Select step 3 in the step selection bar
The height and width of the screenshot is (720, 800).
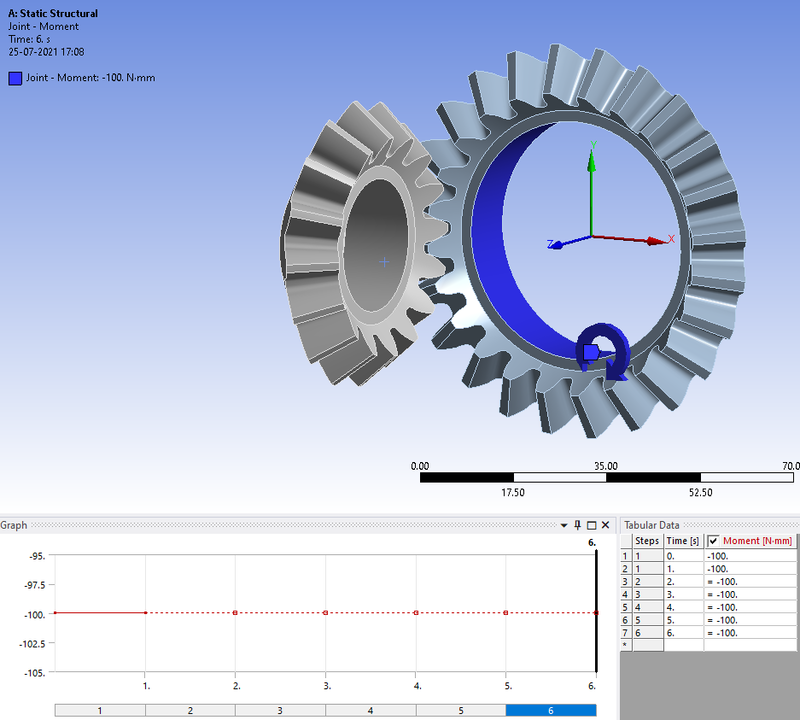pos(281,710)
